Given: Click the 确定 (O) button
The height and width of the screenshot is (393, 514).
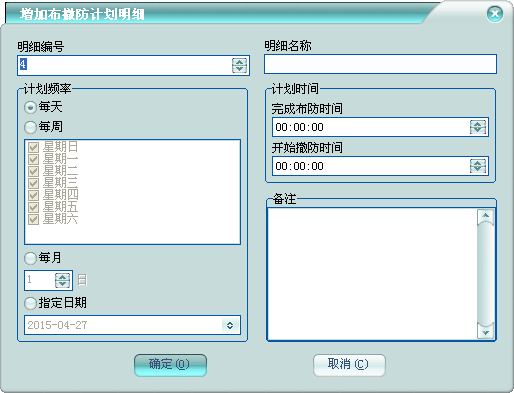Looking at the screenshot, I should (x=170, y=365).
